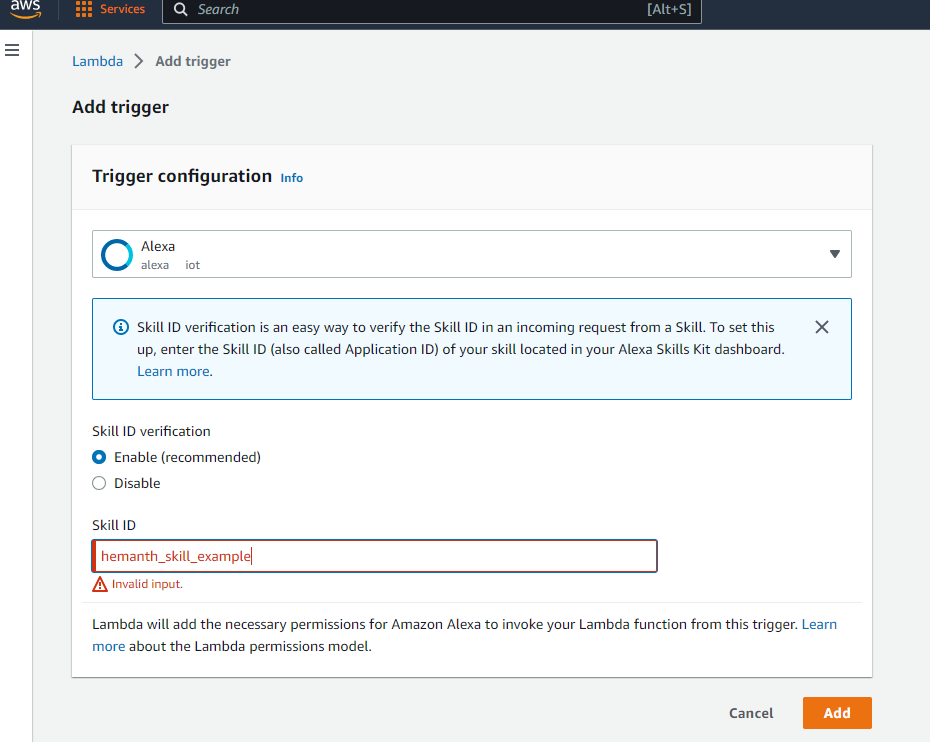930x742 pixels.
Task: Focus the Skill ID text field
Action: click(374, 556)
